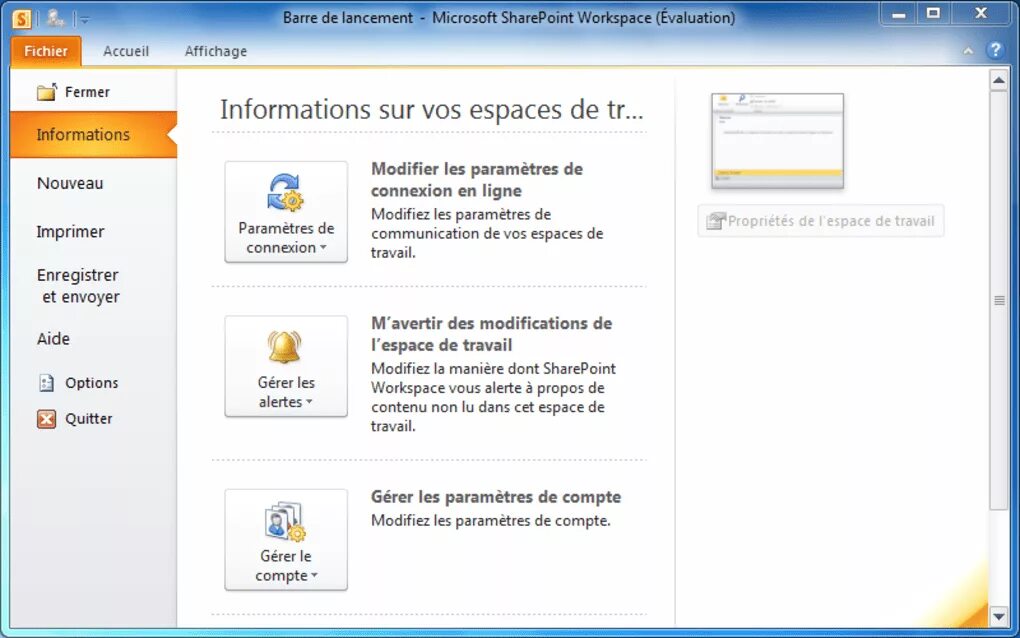Select Nouveau in the backstage menu
Image resolution: width=1020 pixels, height=638 pixels.
[70, 183]
